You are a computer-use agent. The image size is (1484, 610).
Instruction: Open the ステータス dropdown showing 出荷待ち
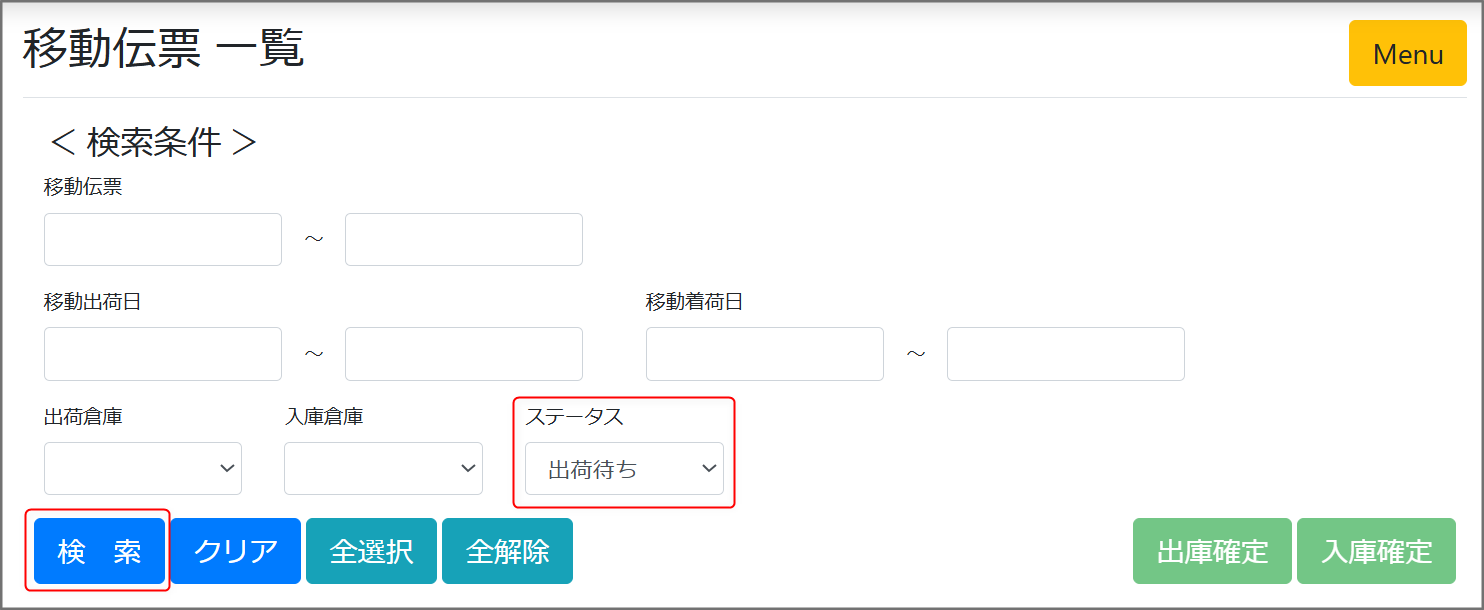624,468
